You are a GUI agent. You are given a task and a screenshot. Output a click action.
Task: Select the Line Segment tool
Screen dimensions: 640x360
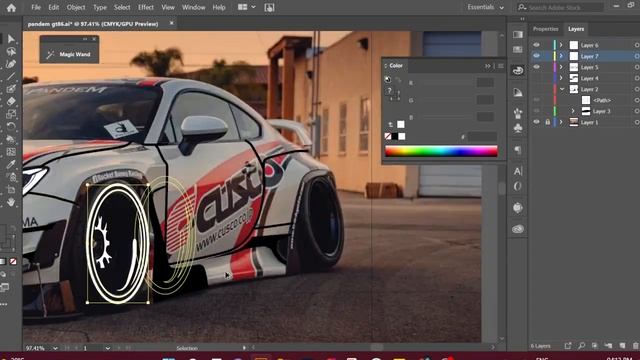click(x=11, y=76)
